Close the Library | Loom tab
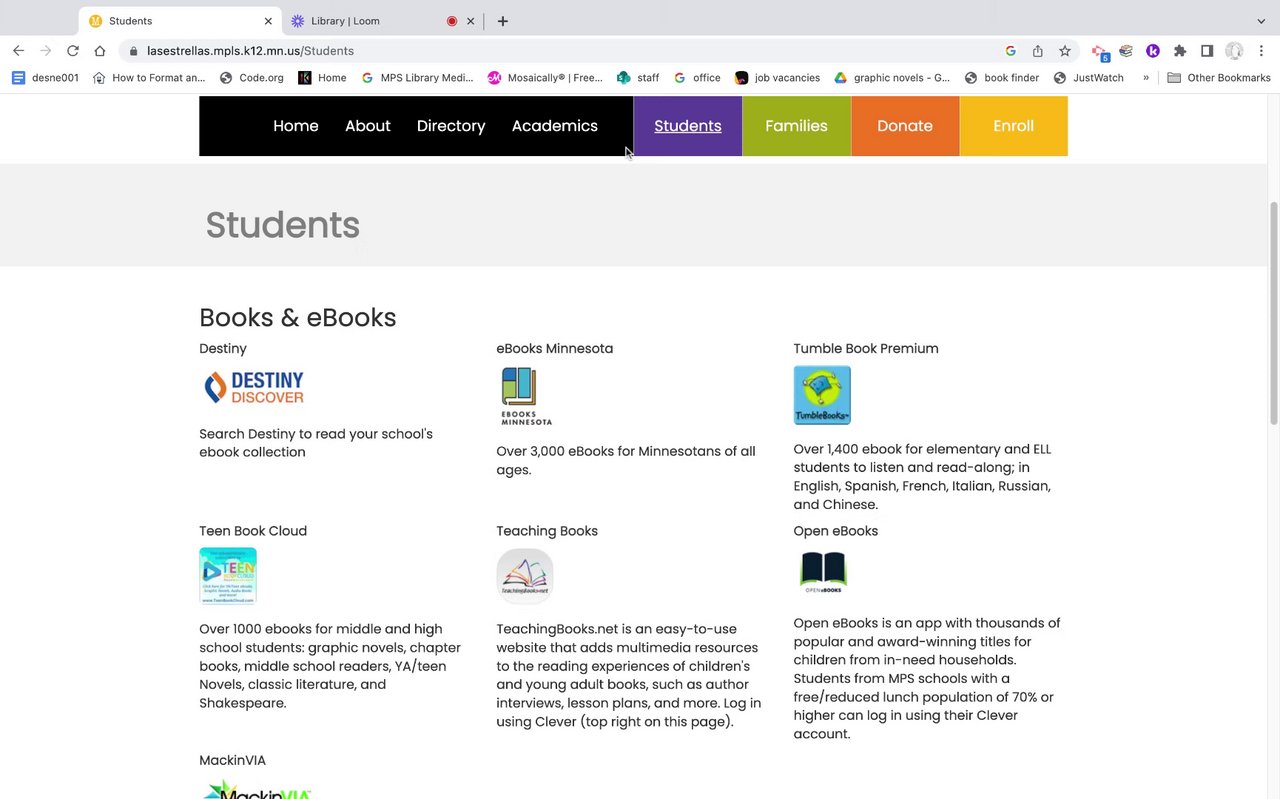The width and height of the screenshot is (1280, 799). [470, 21]
